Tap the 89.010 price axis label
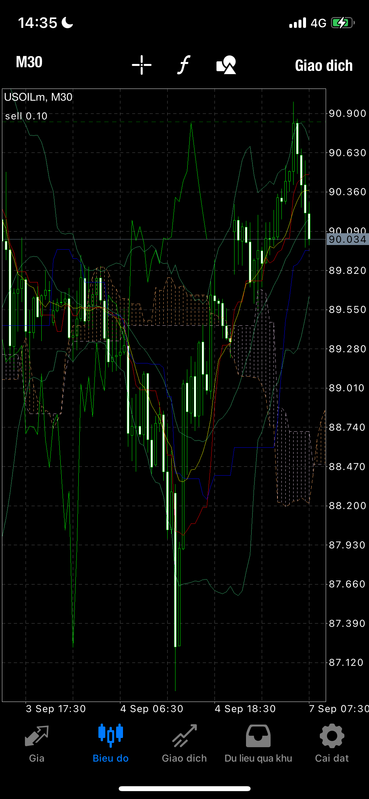369x799 pixels. tap(348, 388)
